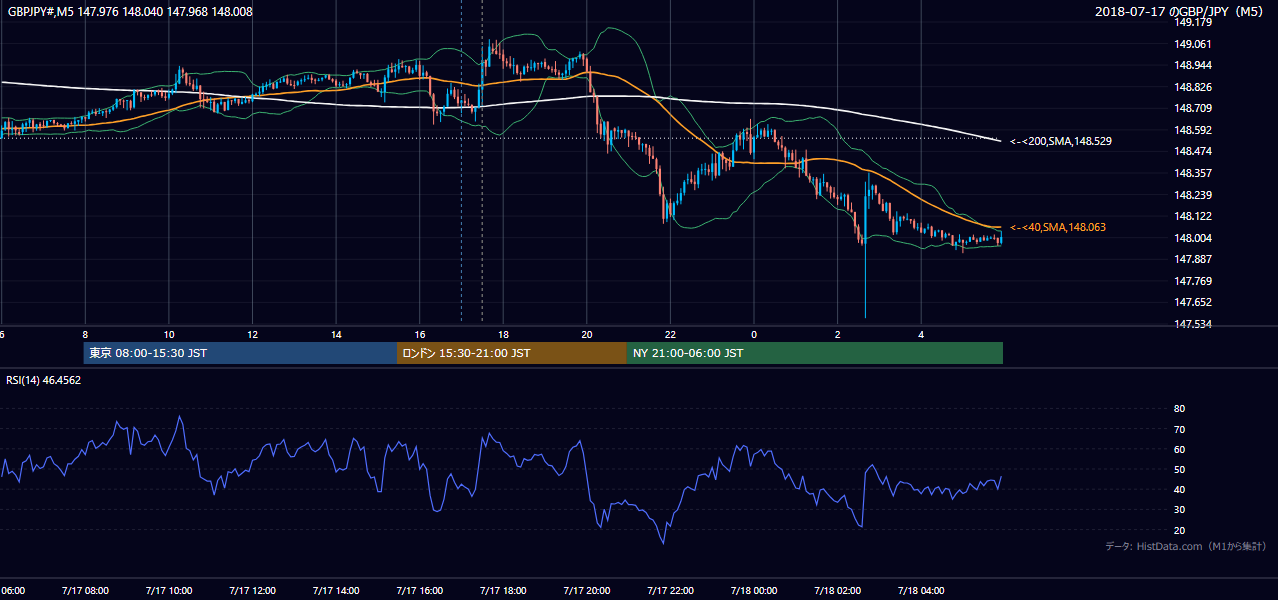Screen dimensions: 1278x600
Task: Click hour tick 22 under the price chart
Action: (670, 335)
